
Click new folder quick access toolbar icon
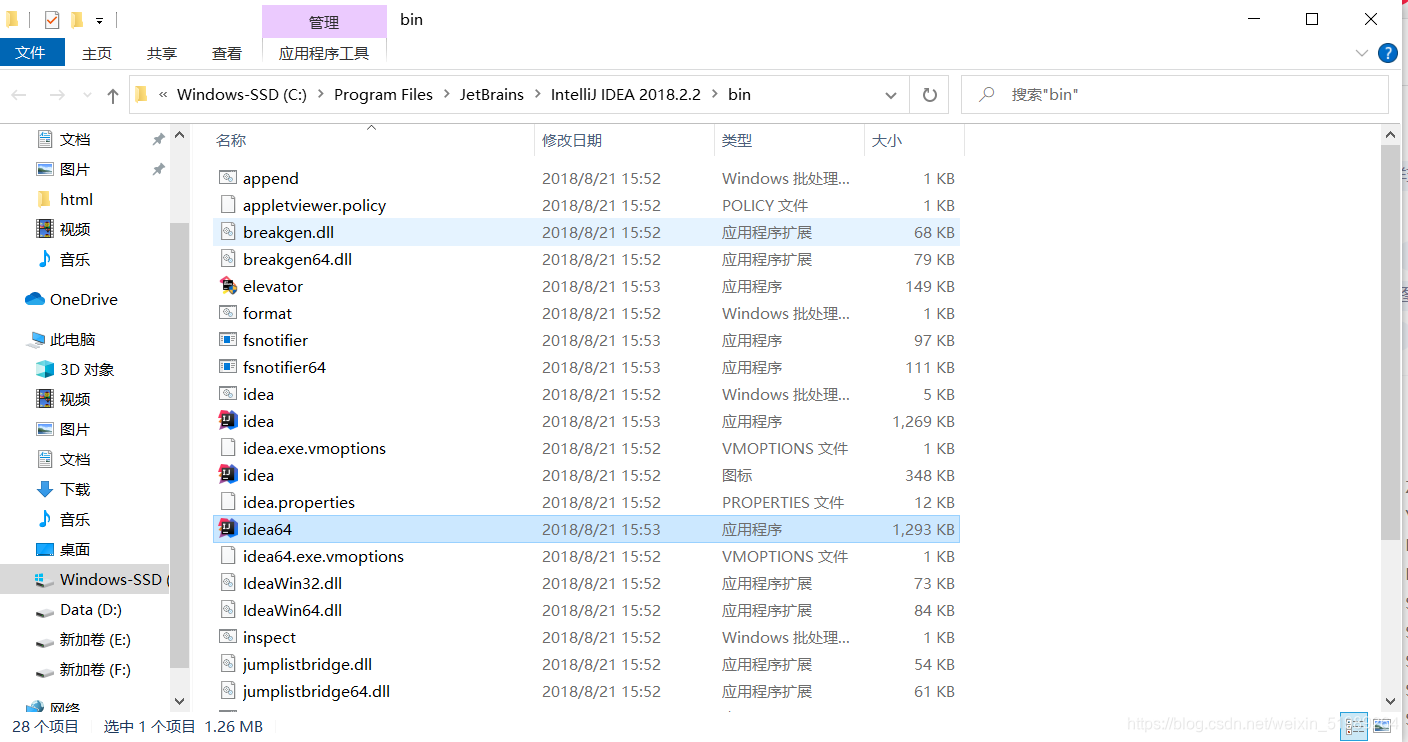point(77,20)
